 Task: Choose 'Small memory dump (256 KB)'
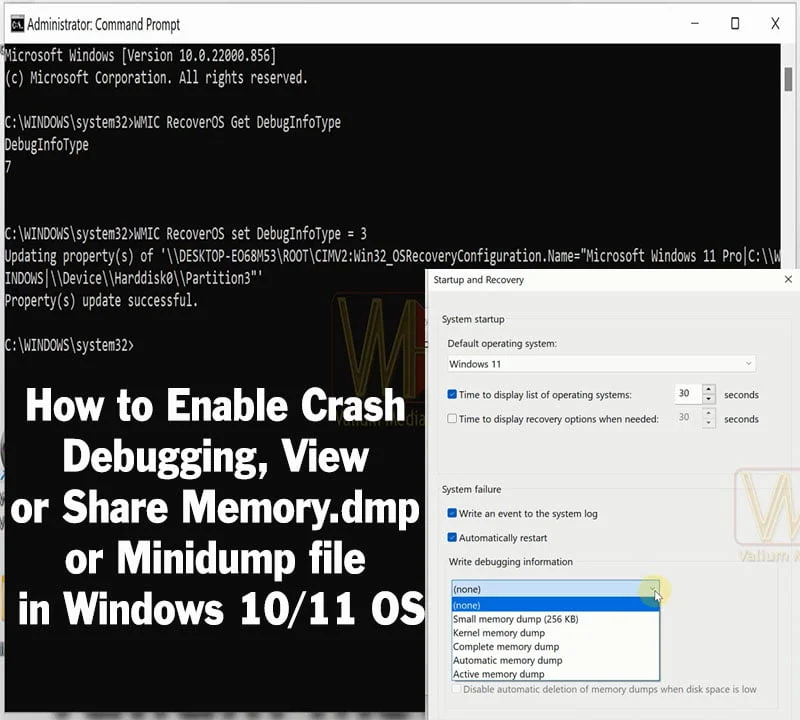(x=555, y=619)
